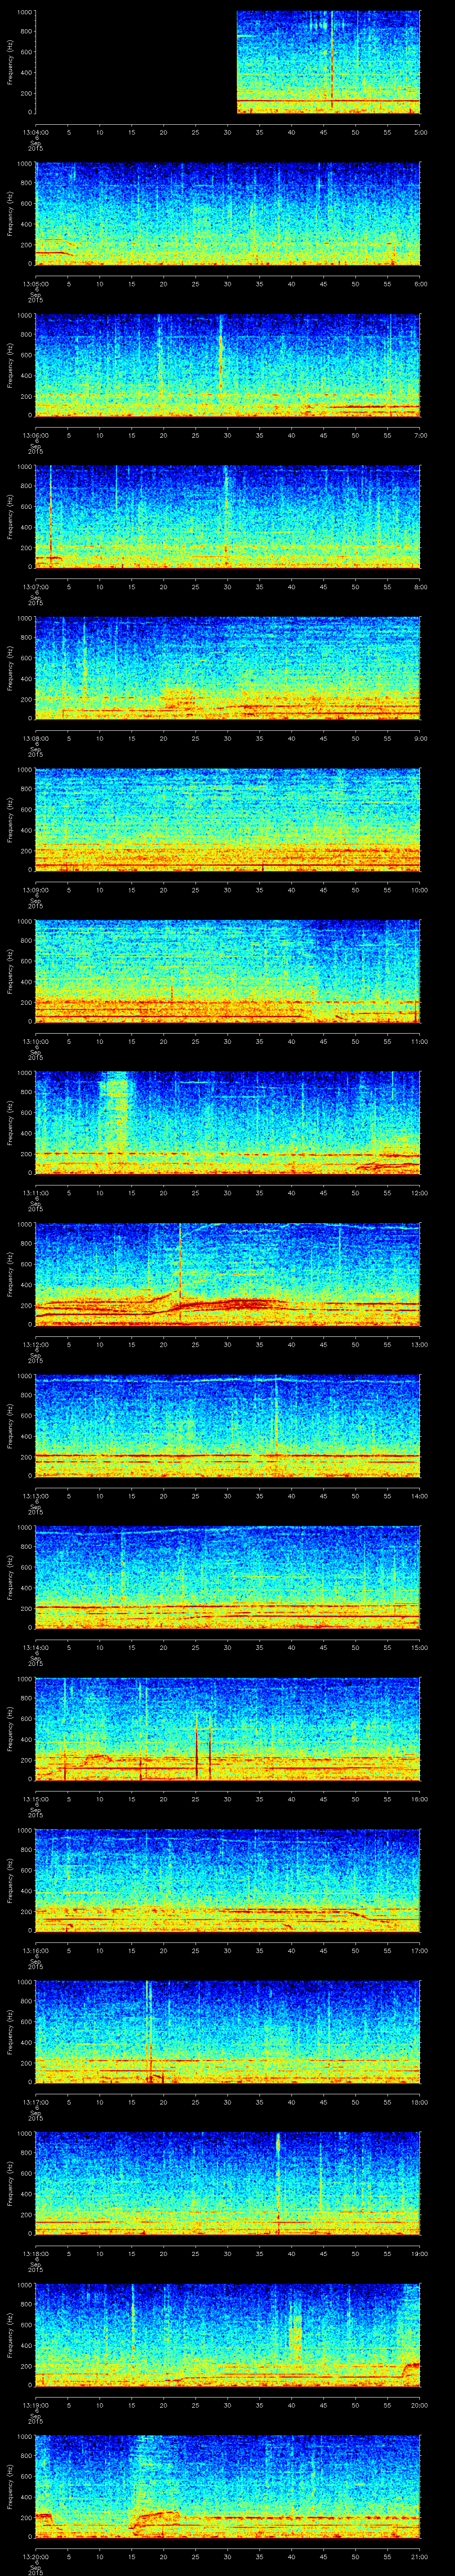This screenshot has width=455, height=2576.
Task: Click the spectrogram panel starting at 13:09:00
Action: 228,820
